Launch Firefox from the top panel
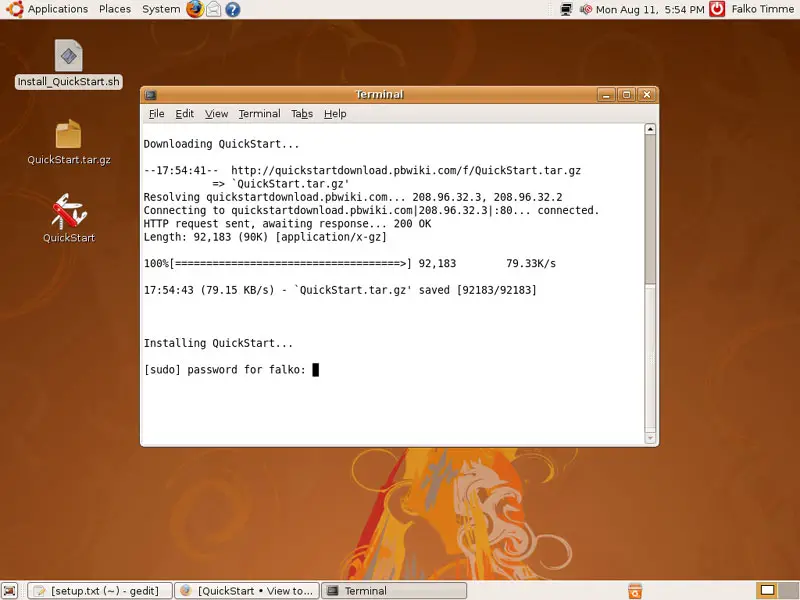Image resolution: width=800 pixels, height=600 pixels. point(194,9)
